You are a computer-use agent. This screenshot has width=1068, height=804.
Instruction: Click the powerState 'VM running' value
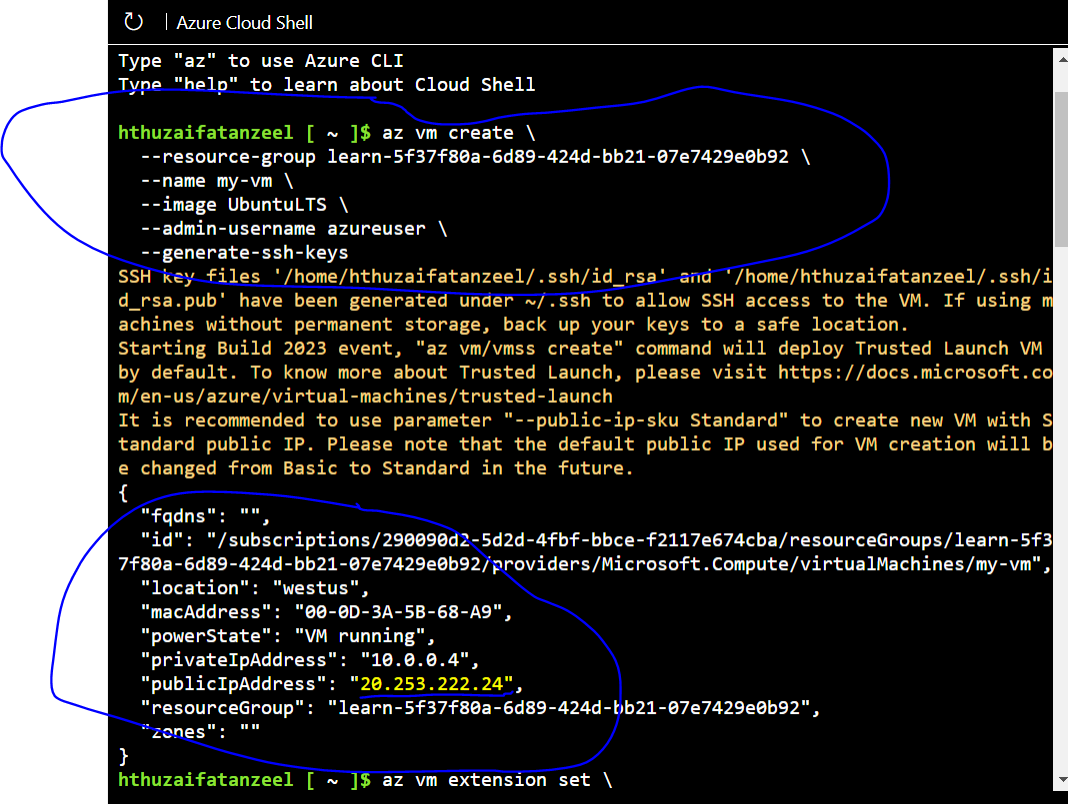(360, 636)
